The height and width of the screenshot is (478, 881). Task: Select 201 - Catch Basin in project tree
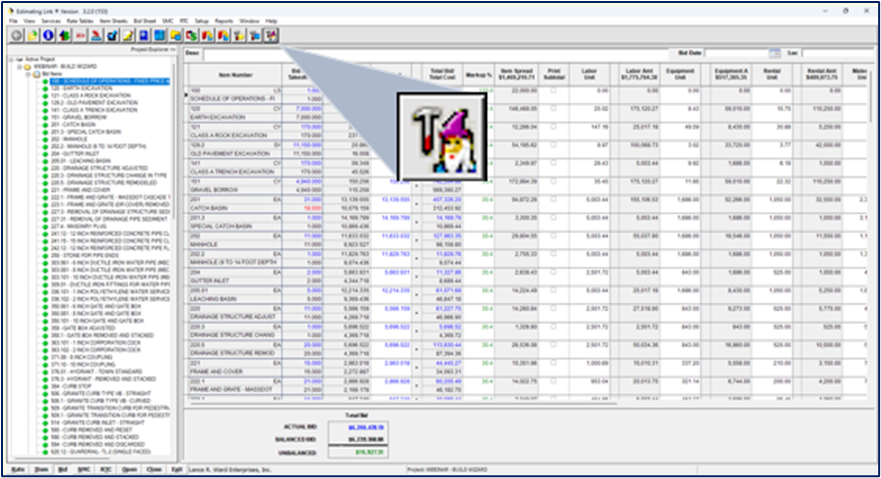click(x=62, y=123)
